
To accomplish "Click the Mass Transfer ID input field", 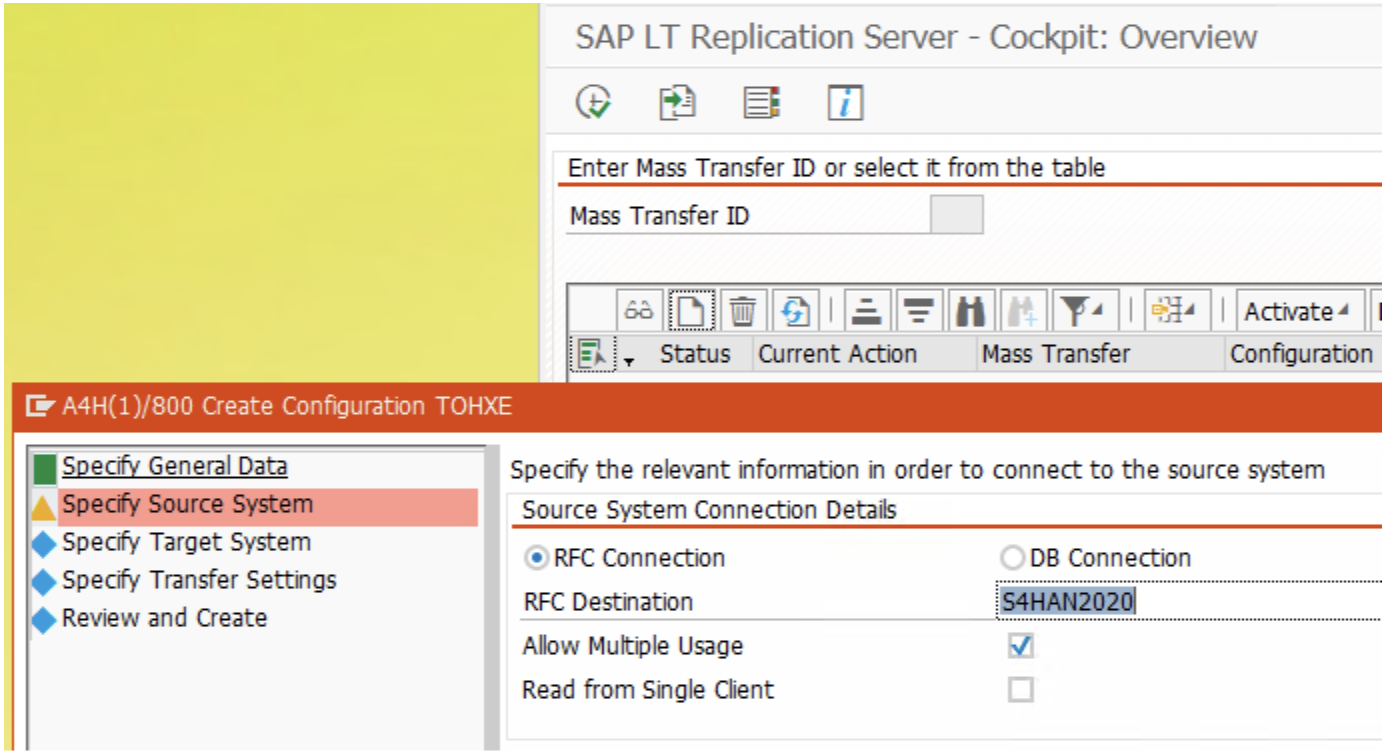I will point(956,215).
